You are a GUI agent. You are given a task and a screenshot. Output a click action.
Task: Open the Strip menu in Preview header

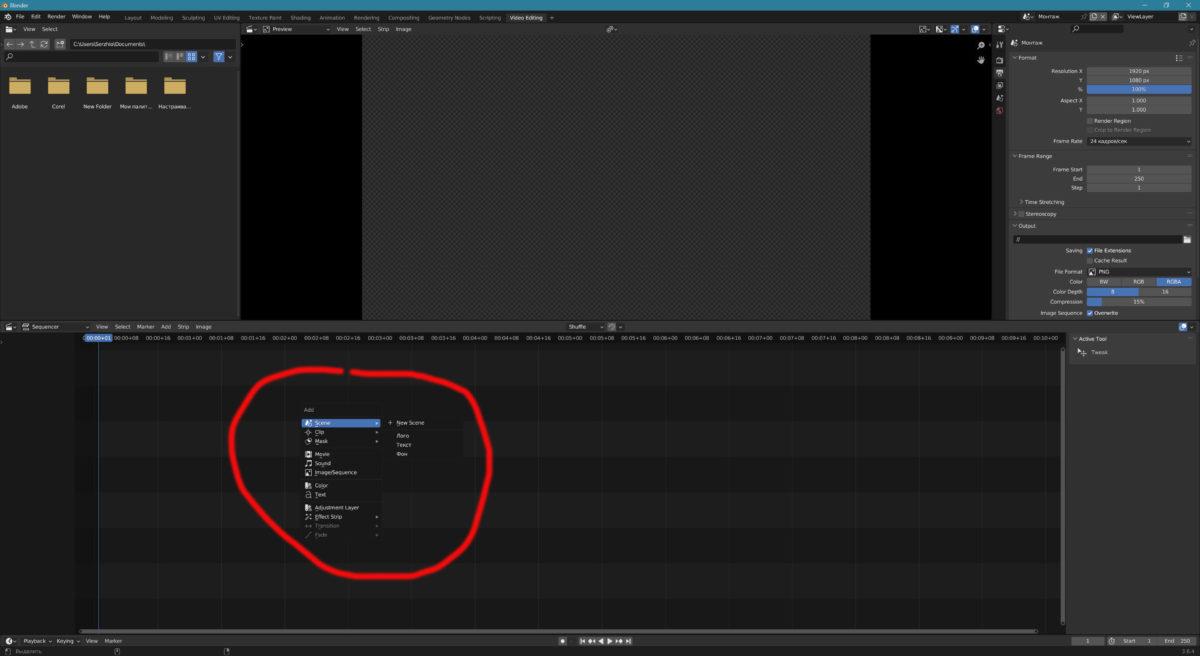point(383,29)
